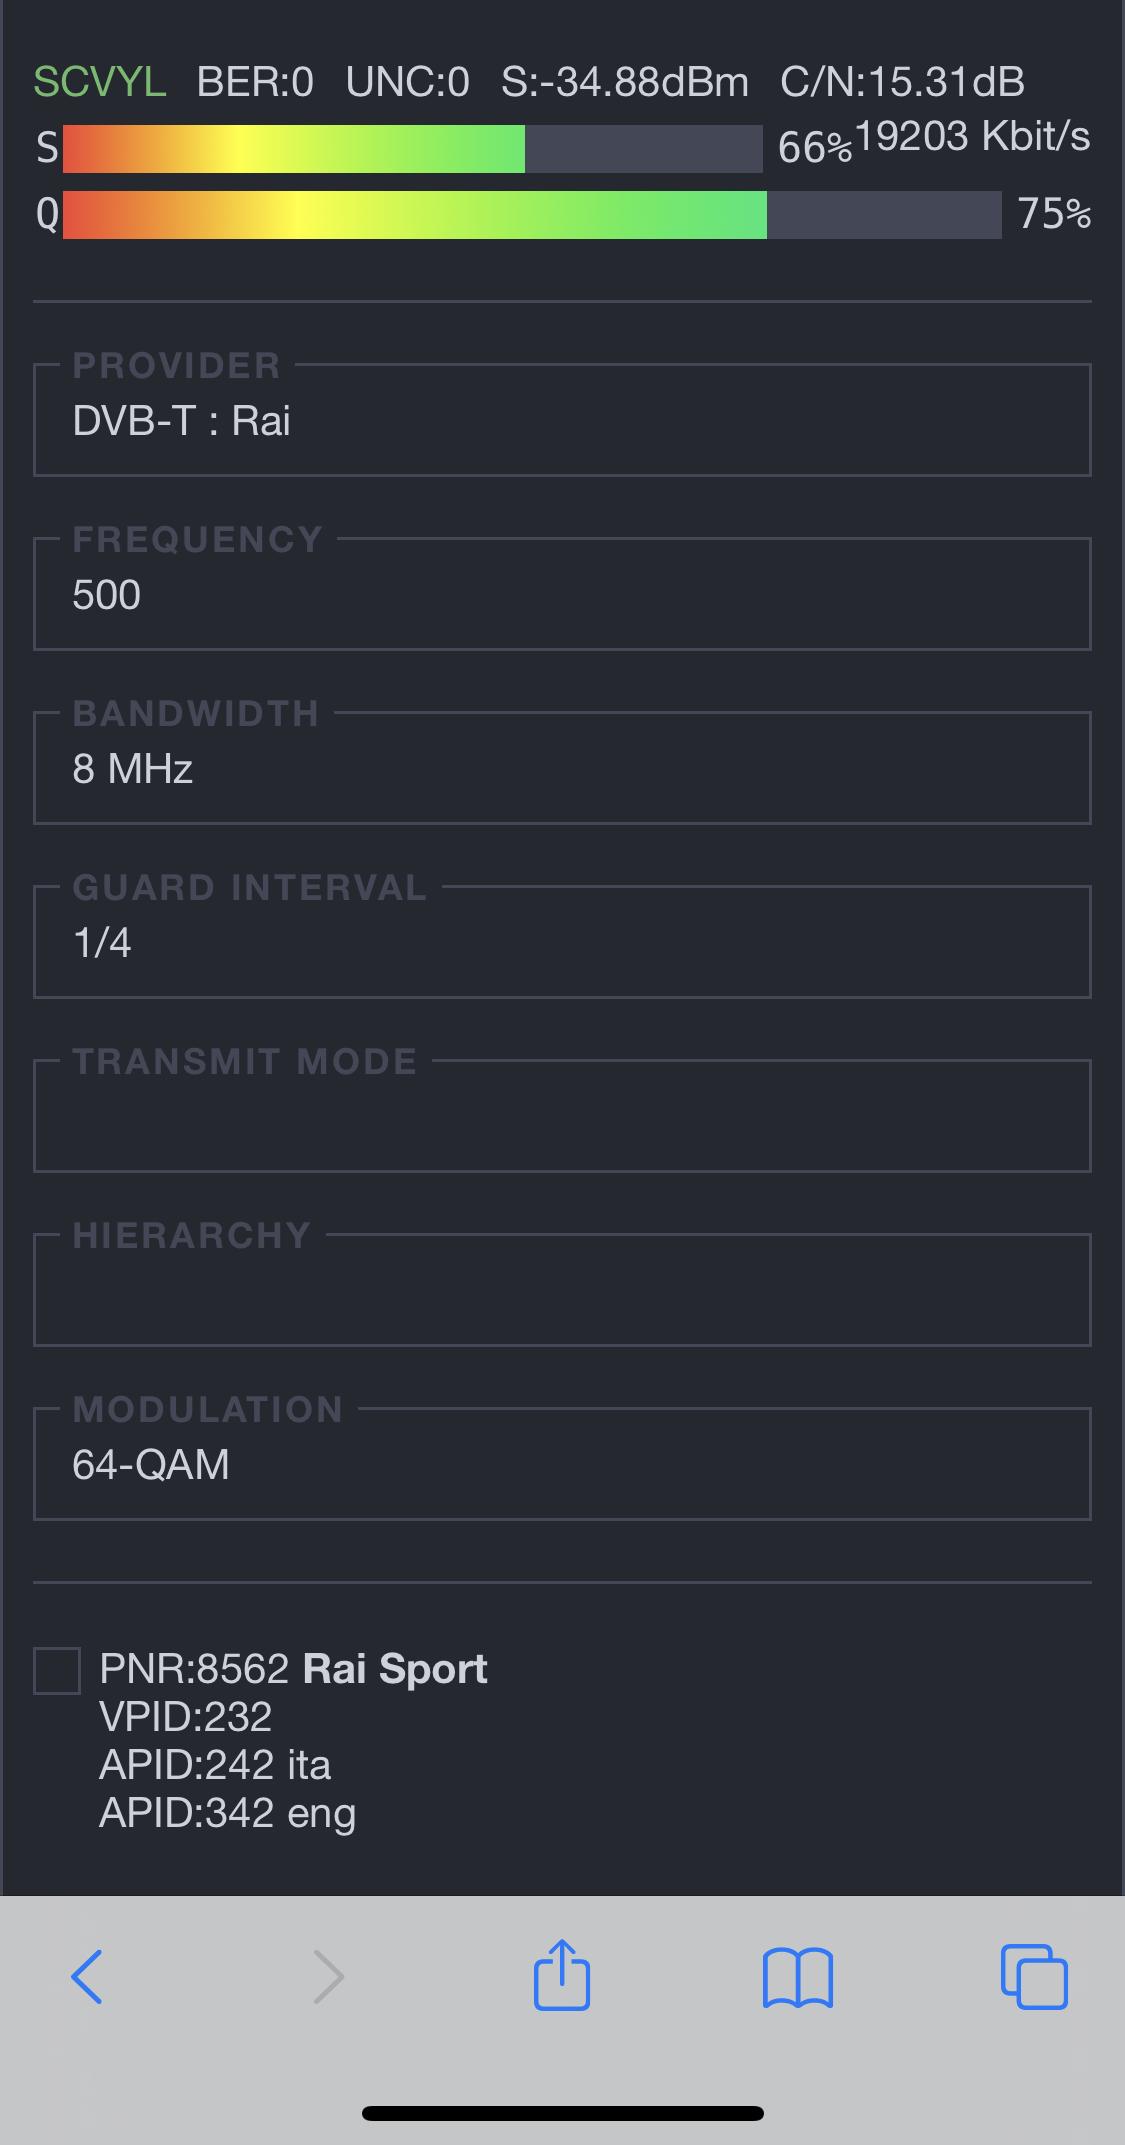Tap the Safari back arrow icon
Screen dimensions: 1125x2145
[87, 1977]
